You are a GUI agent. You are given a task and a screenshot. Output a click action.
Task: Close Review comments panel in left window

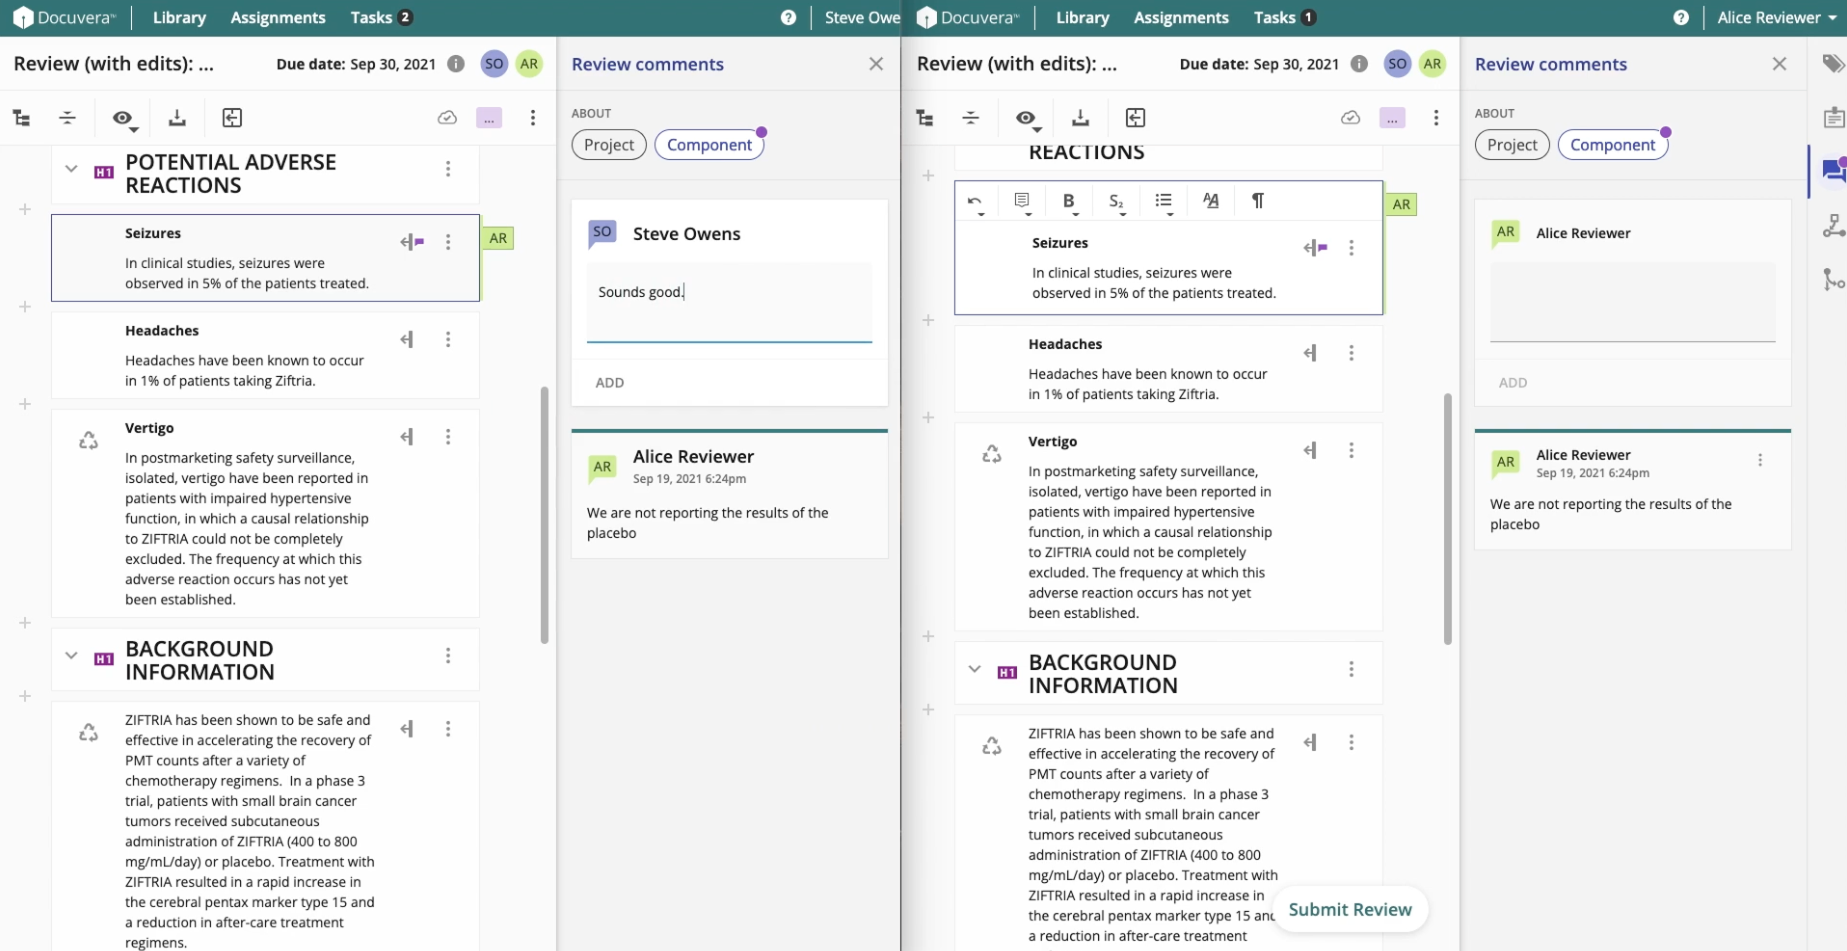[876, 64]
